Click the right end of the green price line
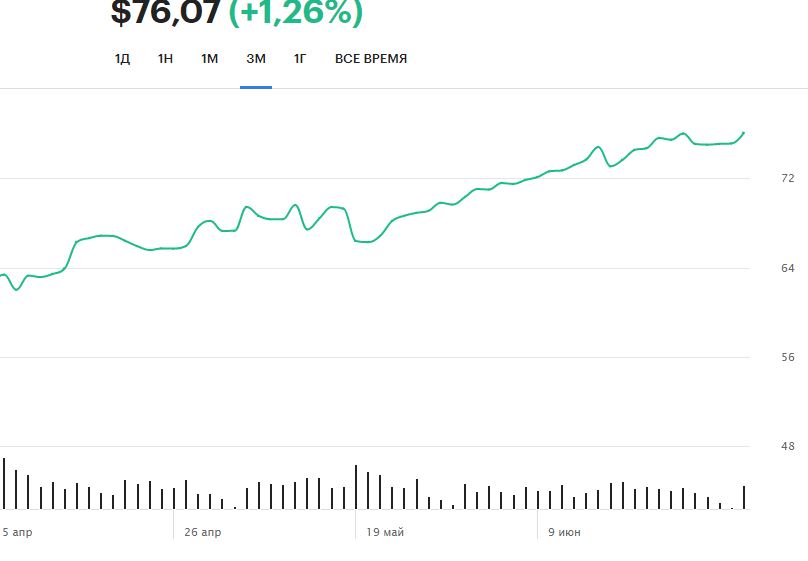Image resolution: width=808 pixels, height=561 pixels. pos(743,132)
